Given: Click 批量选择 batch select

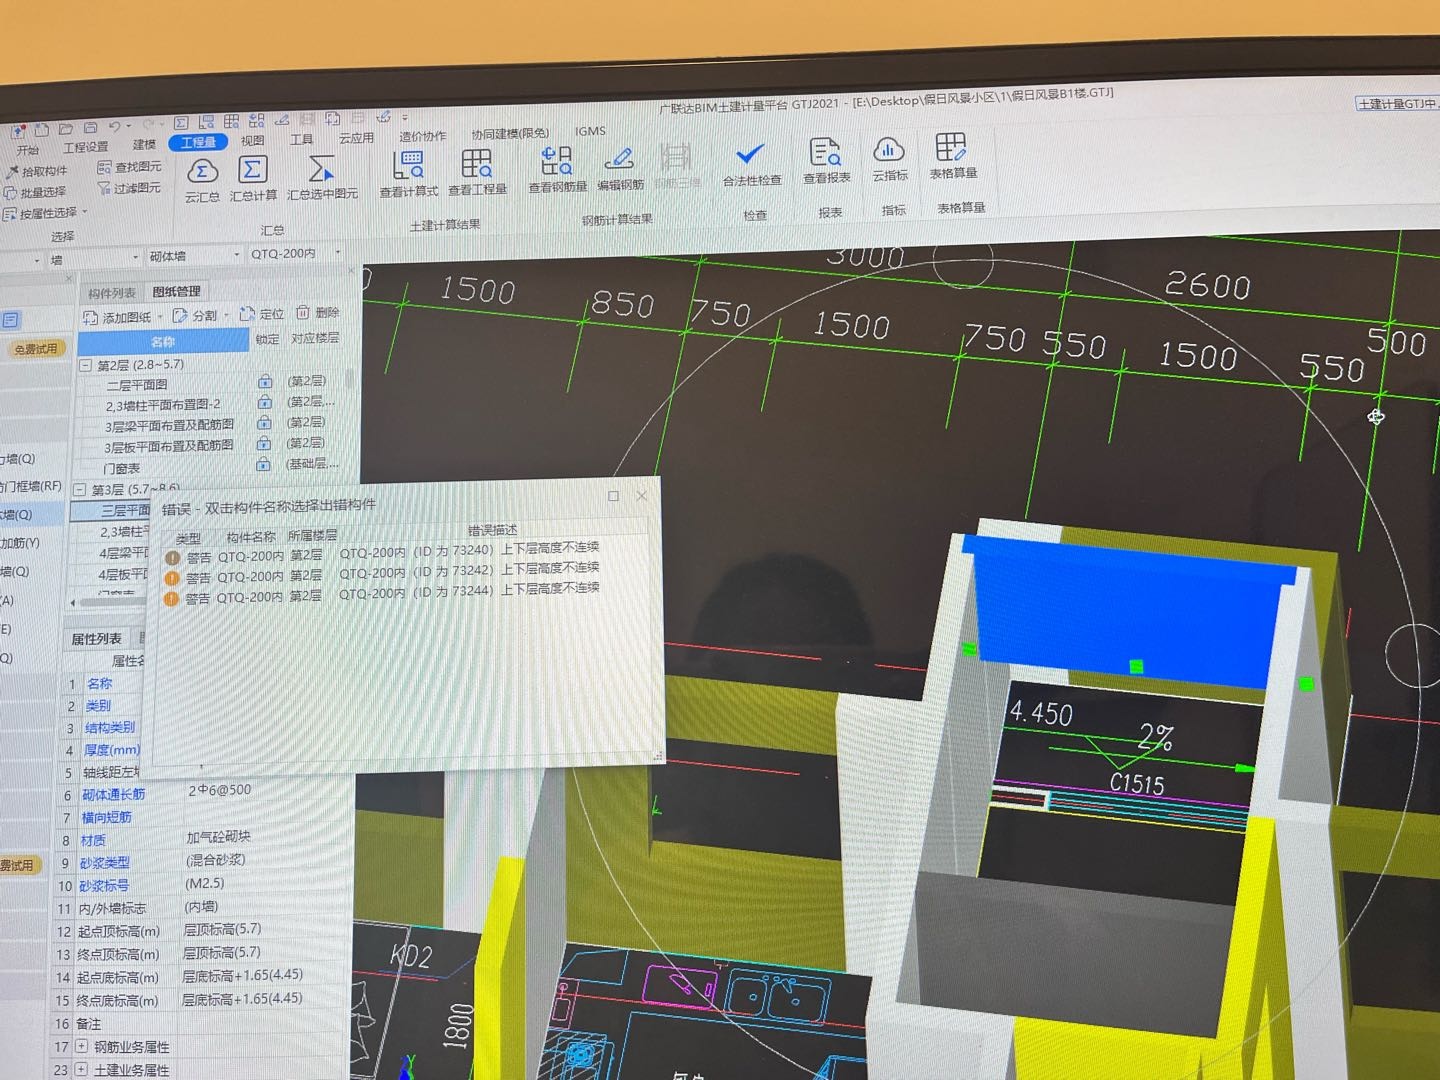Looking at the screenshot, I should [x=35, y=192].
